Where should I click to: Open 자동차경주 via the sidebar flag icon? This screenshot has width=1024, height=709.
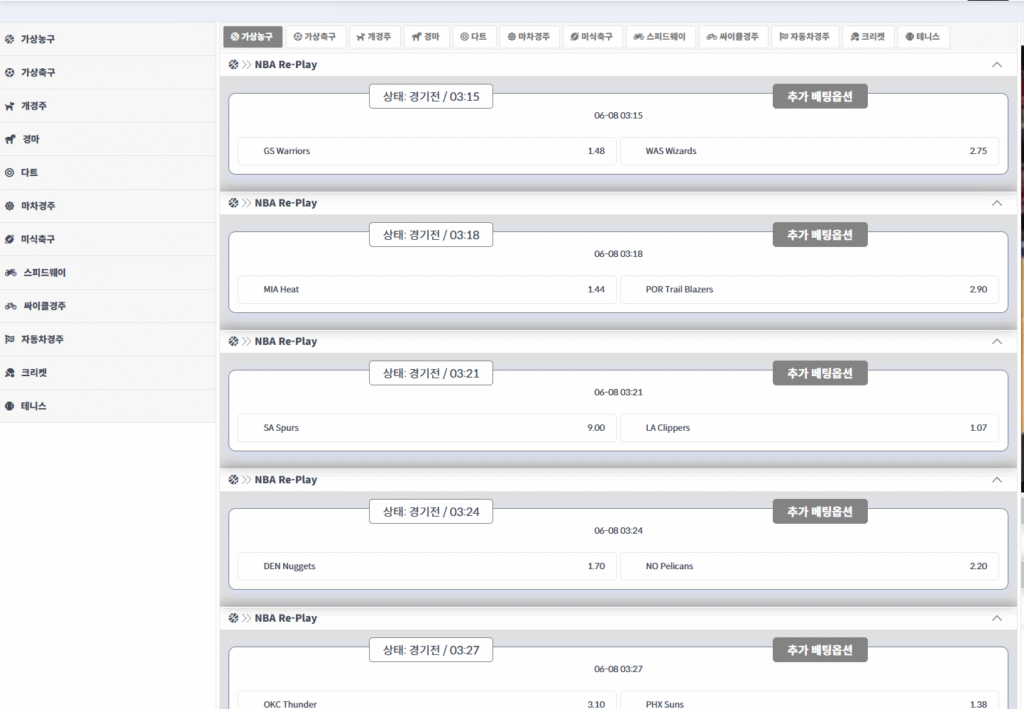pos(9,339)
